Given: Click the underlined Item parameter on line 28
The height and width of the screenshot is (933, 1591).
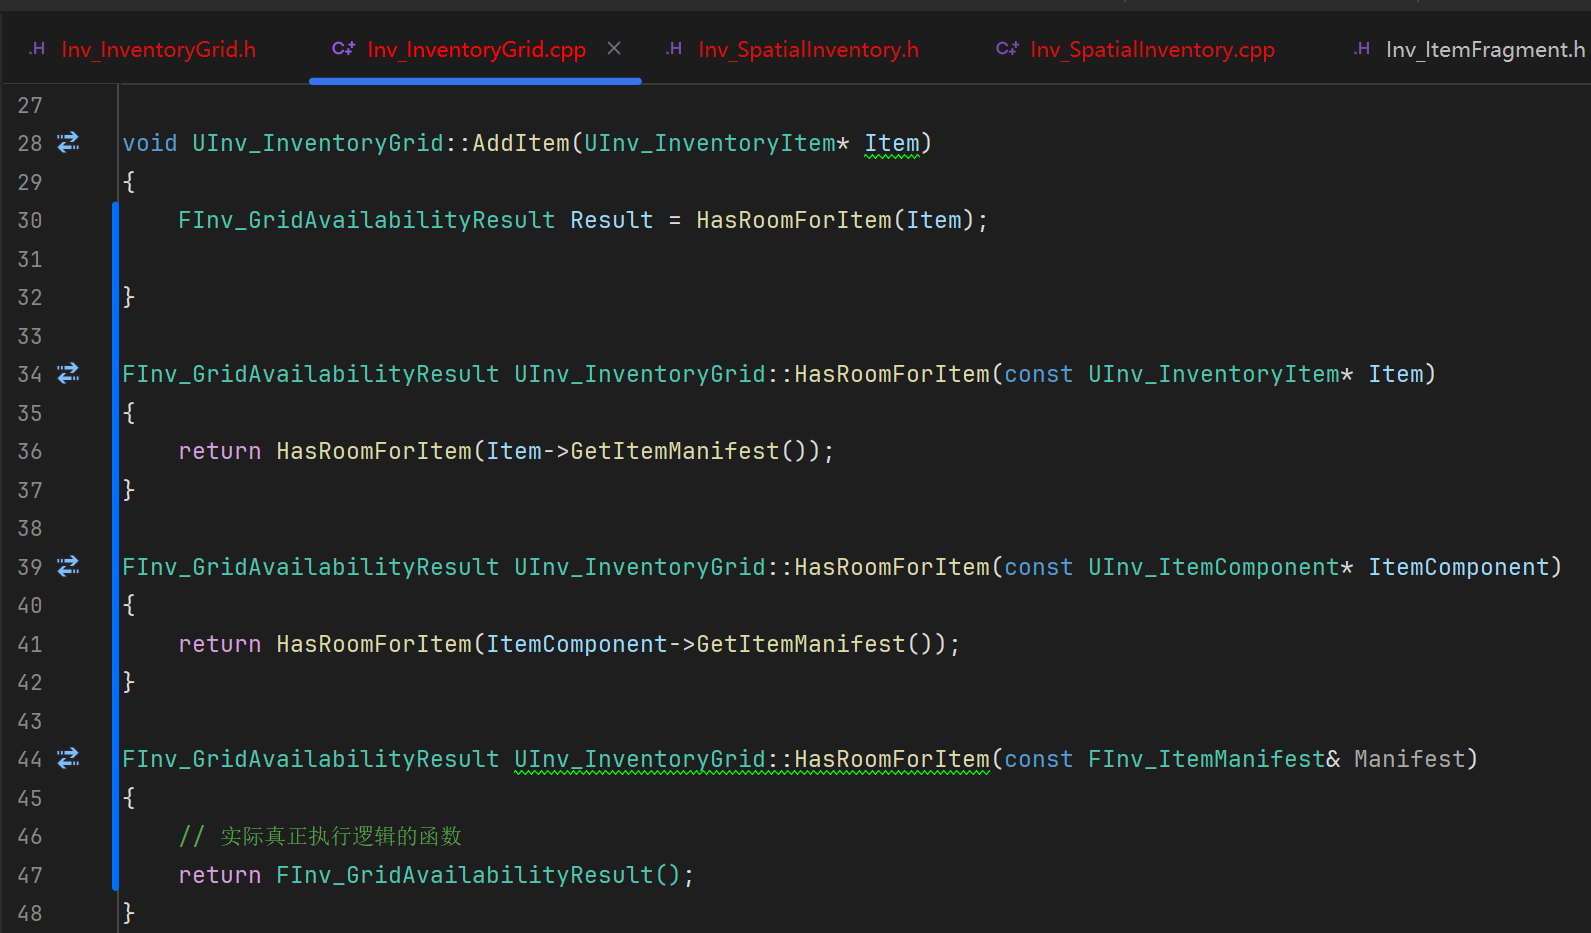Looking at the screenshot, I should click(892, 143).
